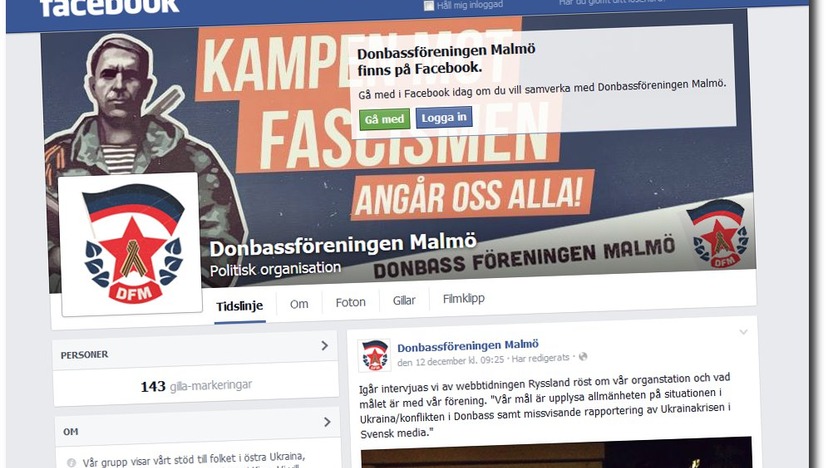Select the Tidslinje tab
This screenshot has width=828, height=468.
[240, 306]
